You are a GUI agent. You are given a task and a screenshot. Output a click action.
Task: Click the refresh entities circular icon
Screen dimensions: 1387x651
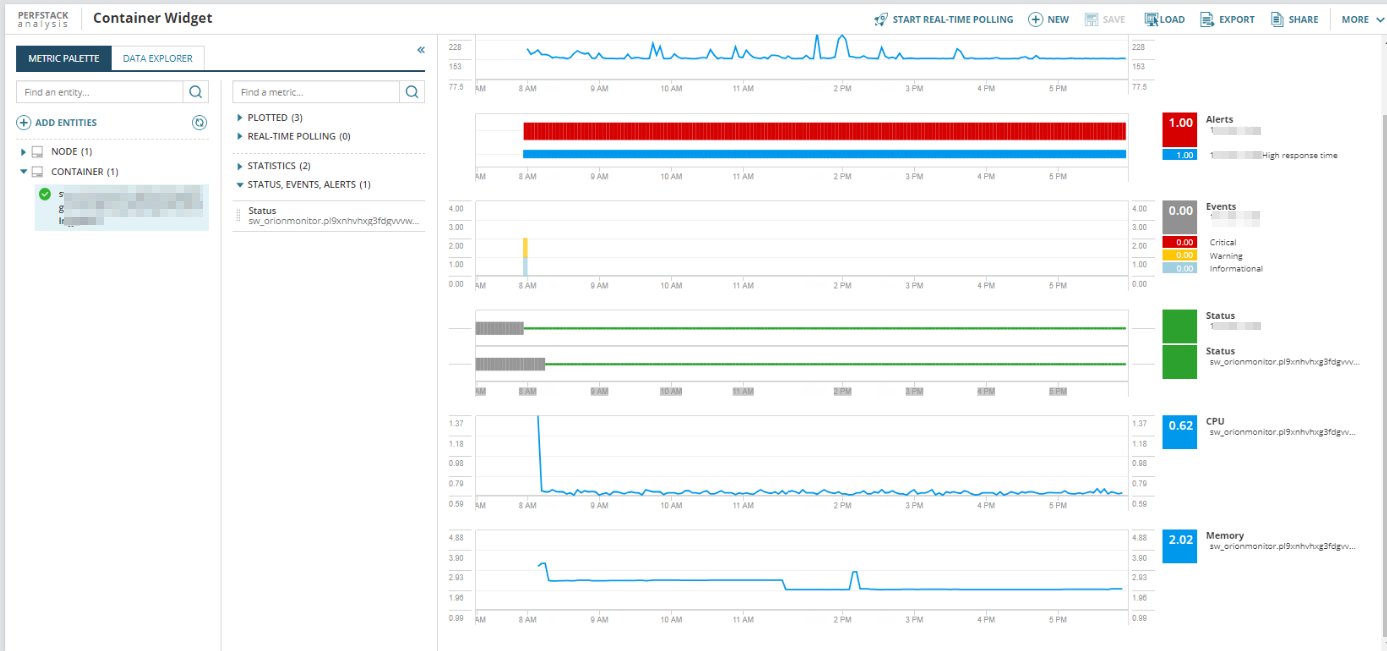coord(199,122)
